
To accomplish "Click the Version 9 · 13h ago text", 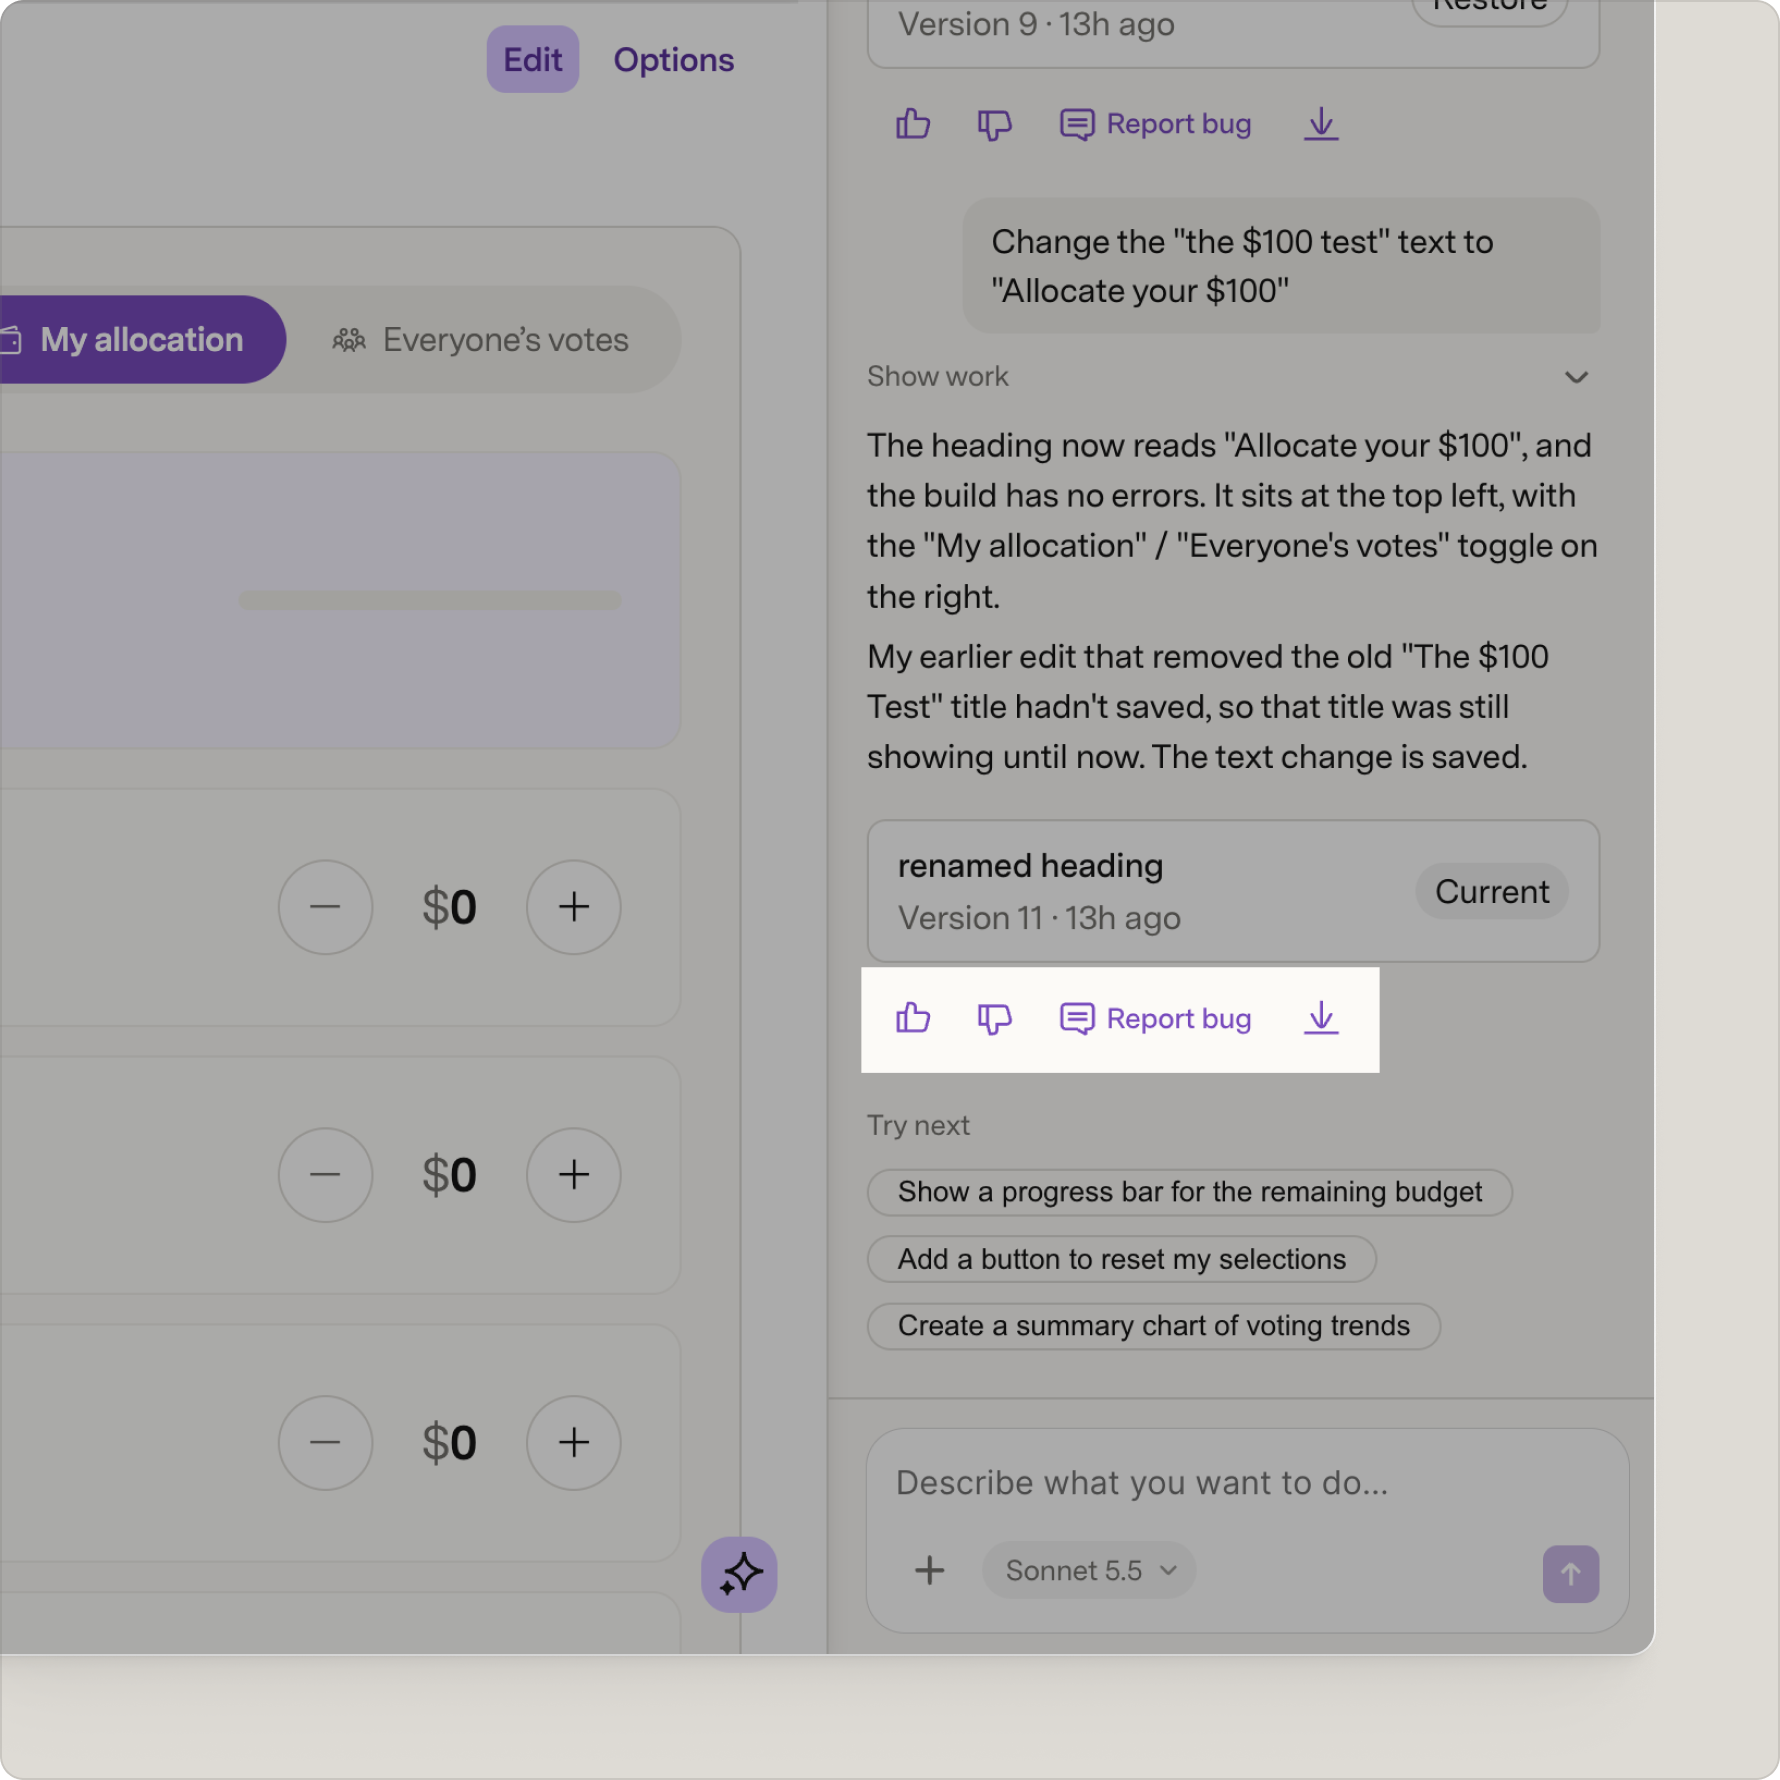I will pyautogui.click(x=1036, y=24).
